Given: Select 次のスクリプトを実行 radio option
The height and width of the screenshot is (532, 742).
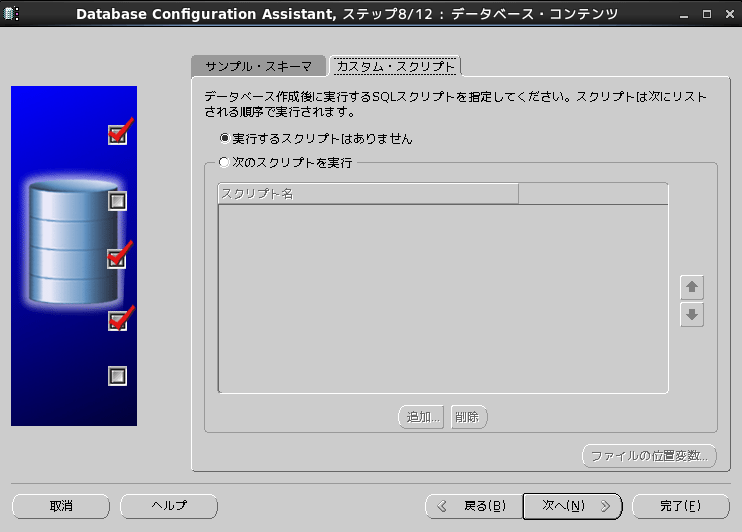Looking at the screenshot, I should tap(225, 162).
